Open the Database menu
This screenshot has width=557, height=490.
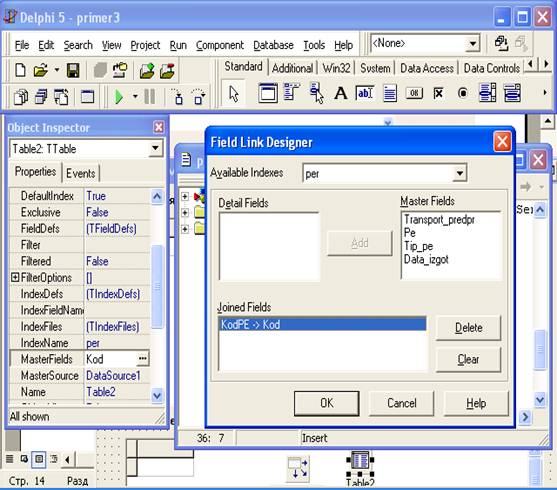point(273,45)
